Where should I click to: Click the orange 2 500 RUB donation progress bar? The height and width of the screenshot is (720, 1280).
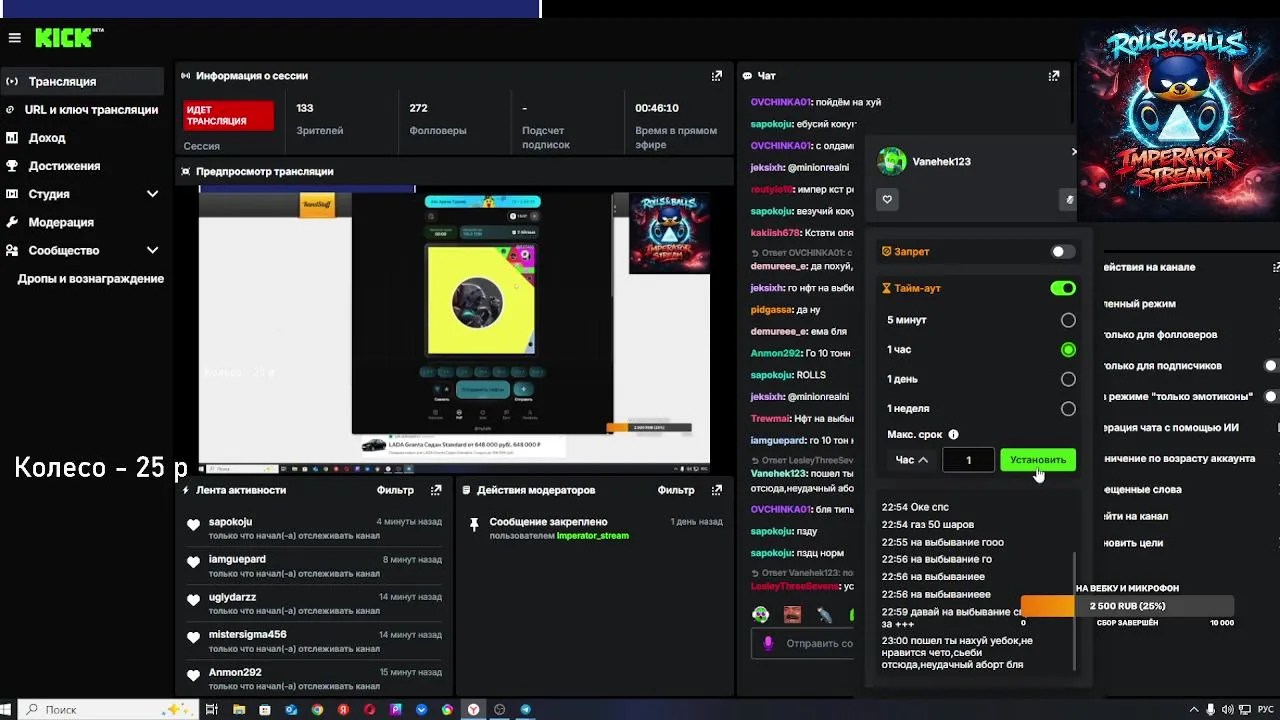[1127, 606]
